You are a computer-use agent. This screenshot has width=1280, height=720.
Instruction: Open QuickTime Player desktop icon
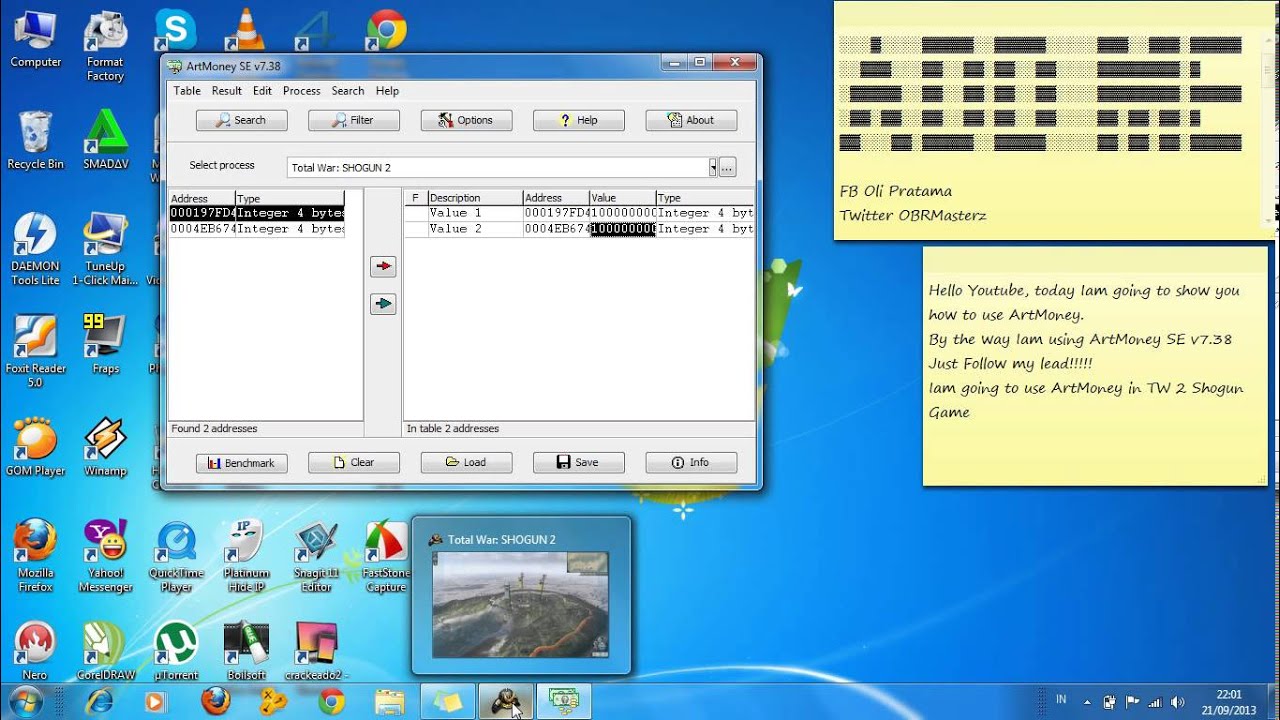(176, 555)
